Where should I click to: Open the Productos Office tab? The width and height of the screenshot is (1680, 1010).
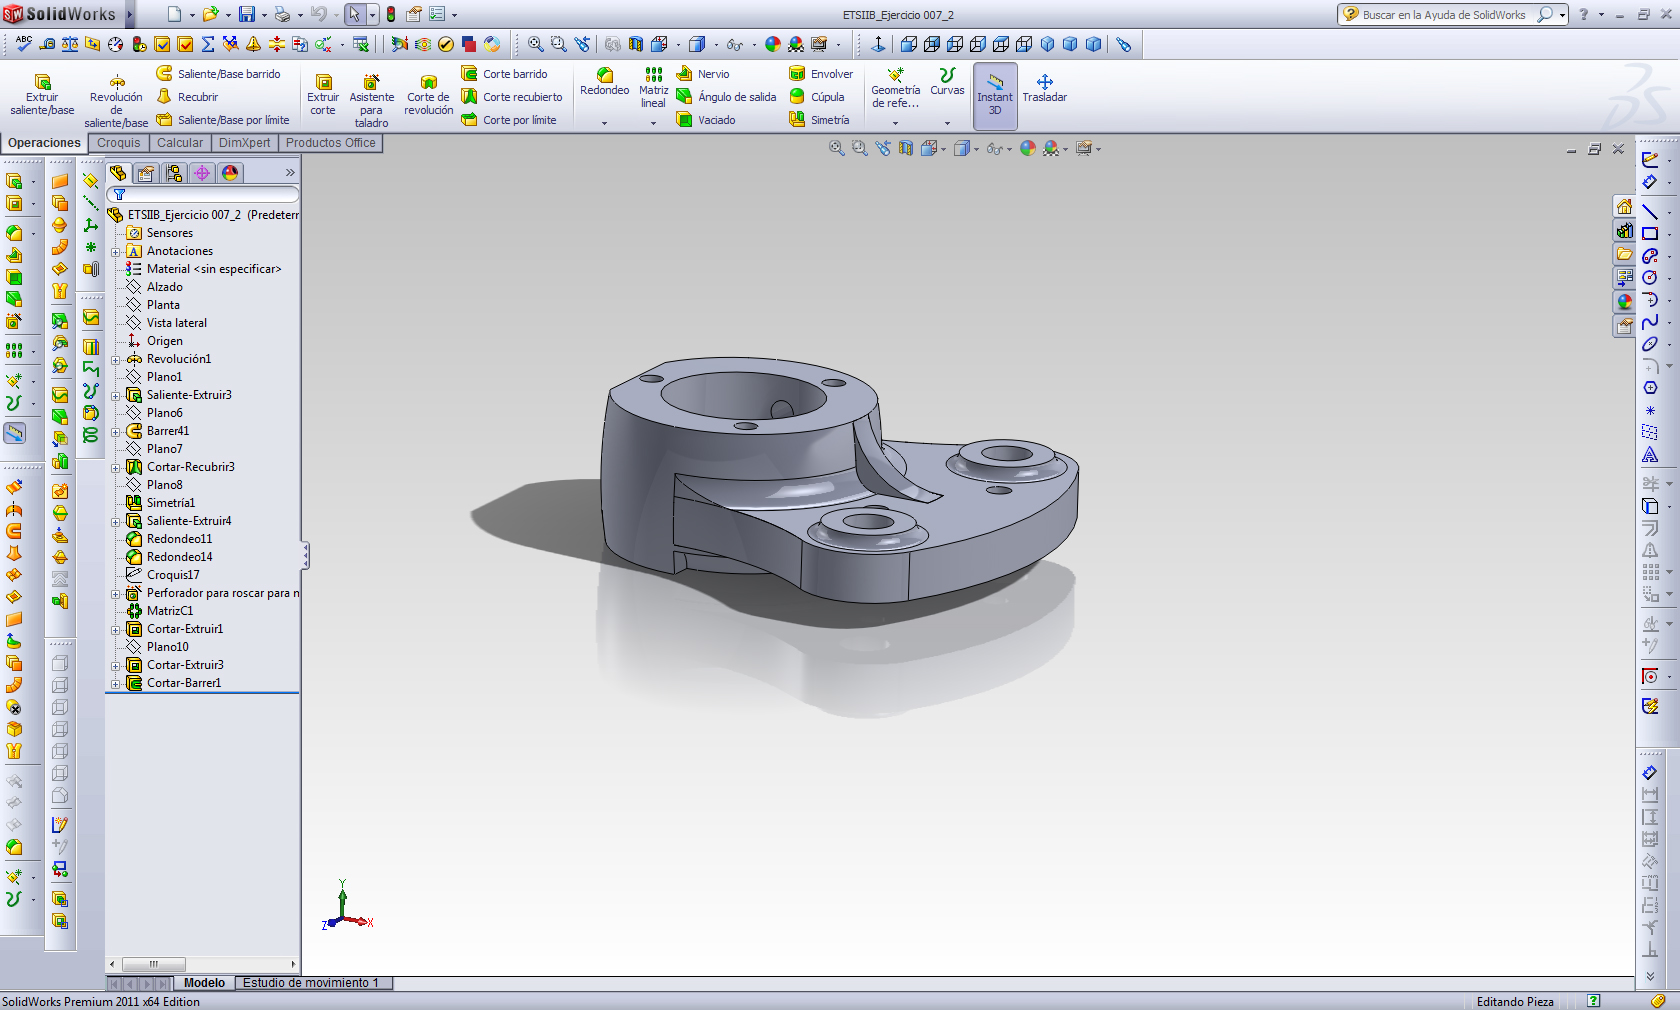[331, 143]
